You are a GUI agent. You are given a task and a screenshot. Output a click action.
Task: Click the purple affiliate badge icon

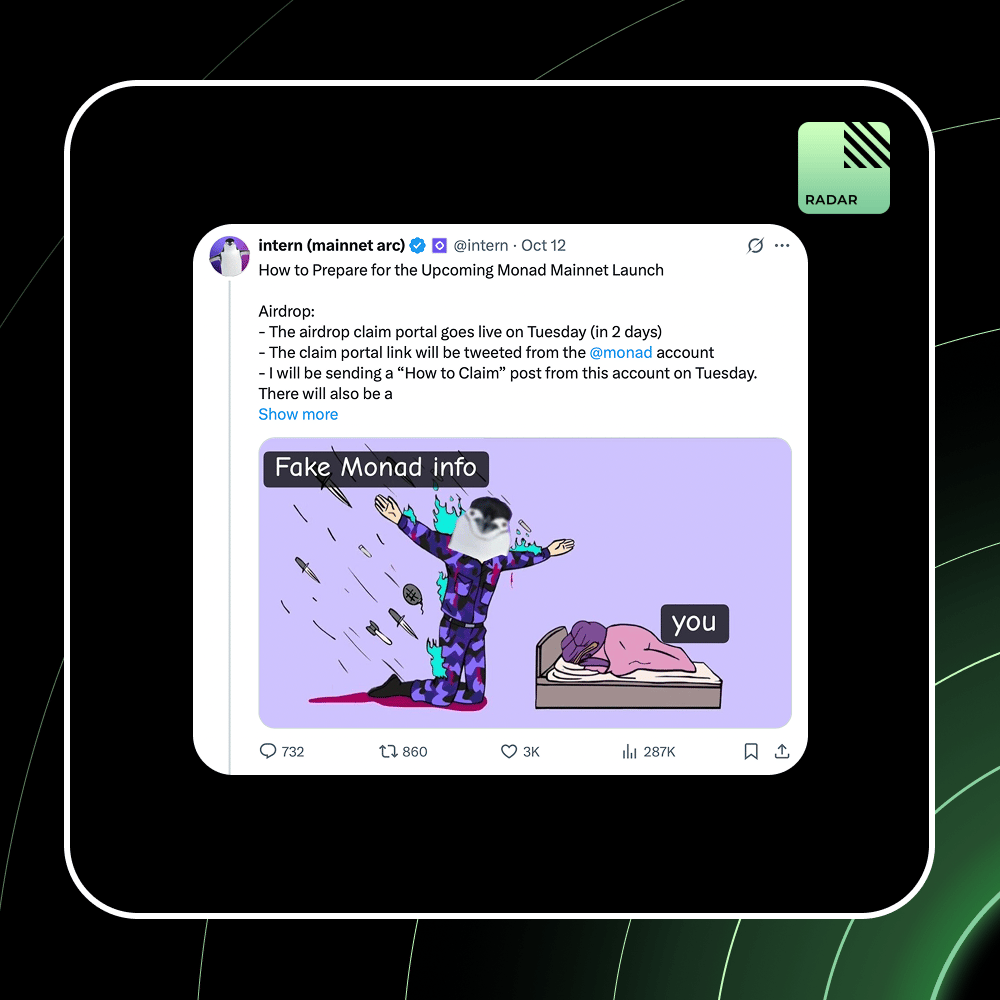[x=439, y=246]
